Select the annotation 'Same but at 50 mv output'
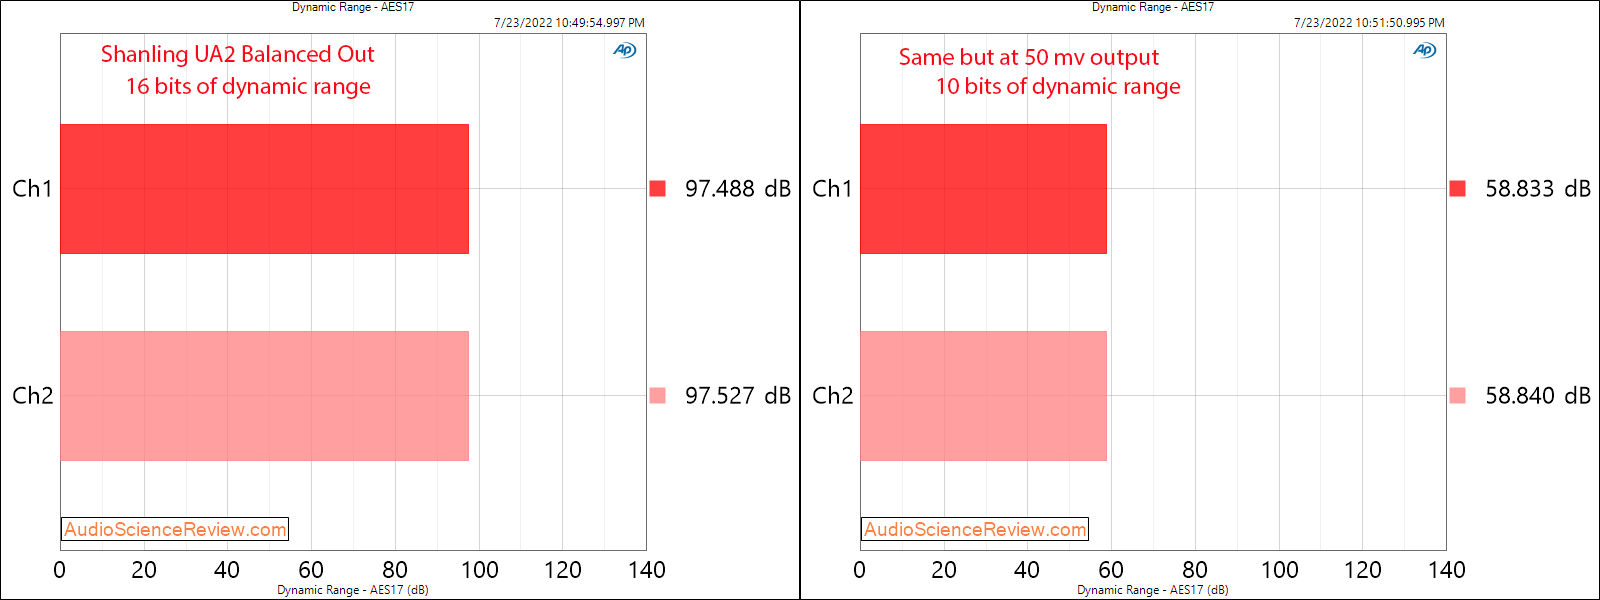The height and width of the screenshot is (600, 1600). pos(1028,57)
